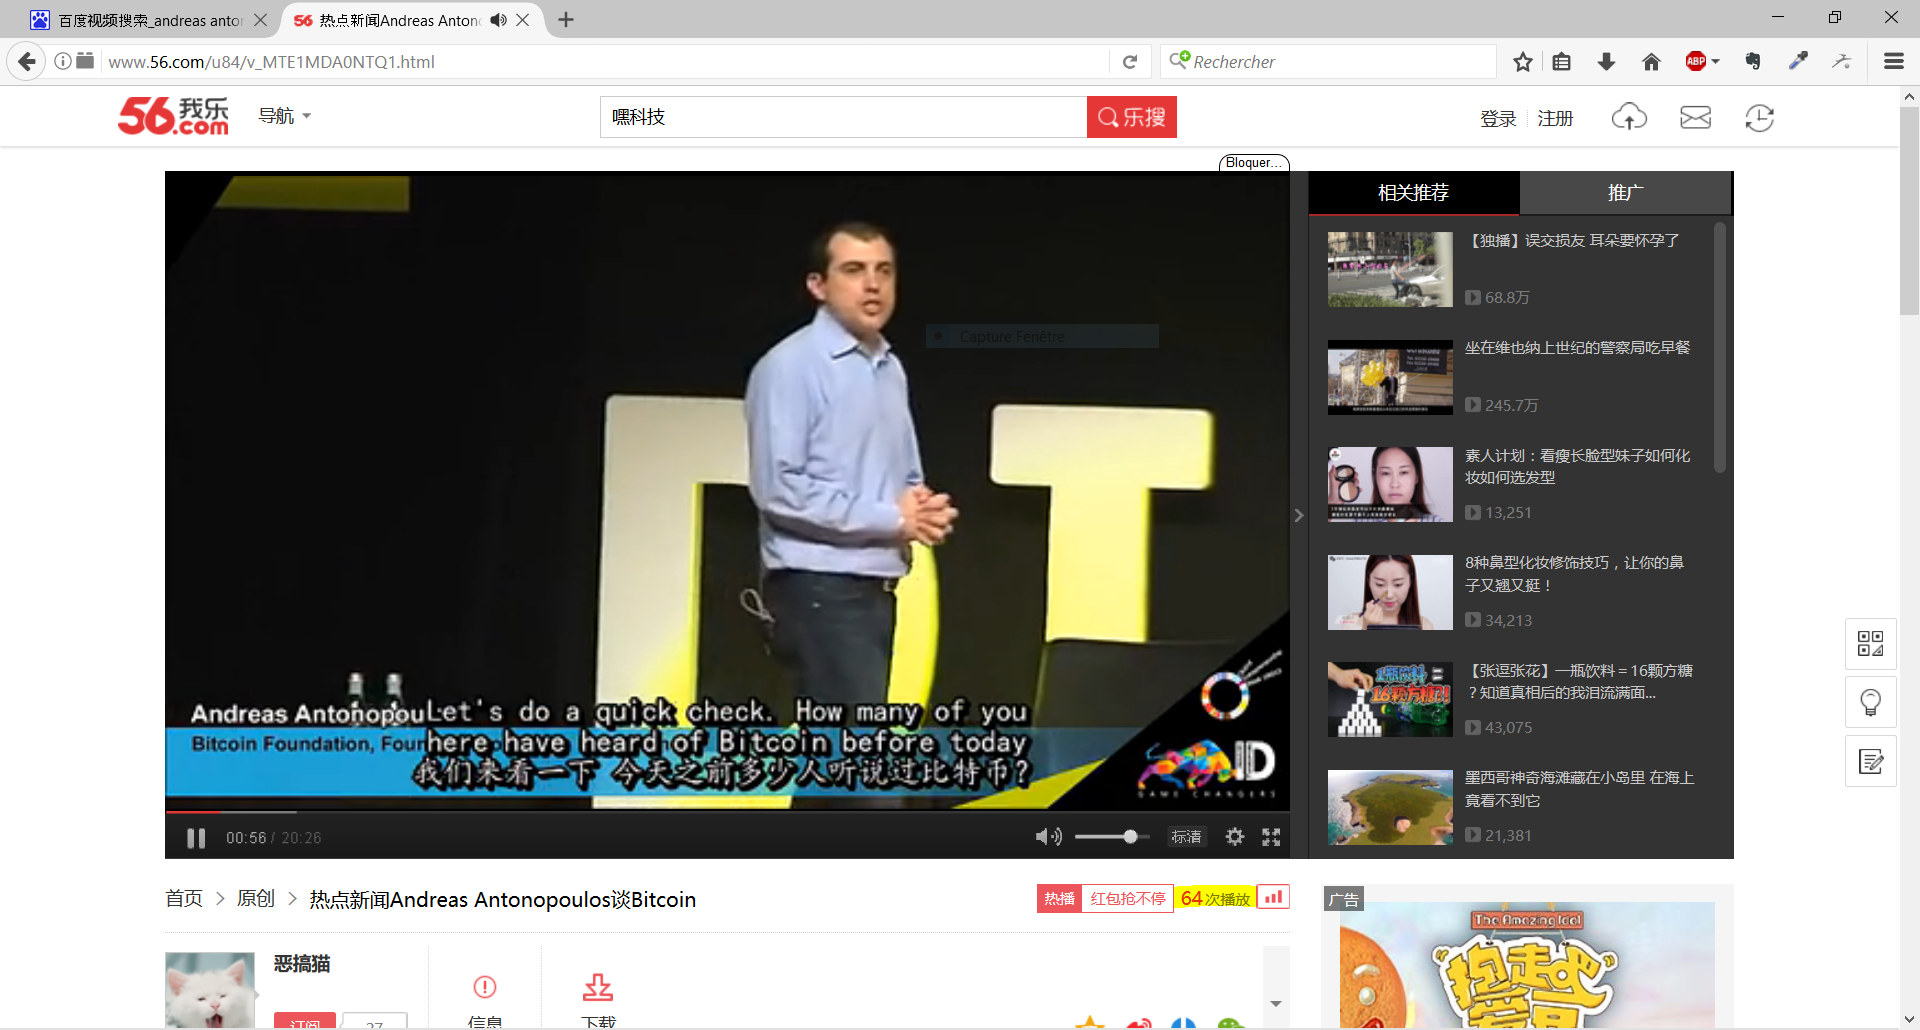1920x1030 pixels.
Task: Click the red 乐搜 search button
Action: pos(1132,117)
